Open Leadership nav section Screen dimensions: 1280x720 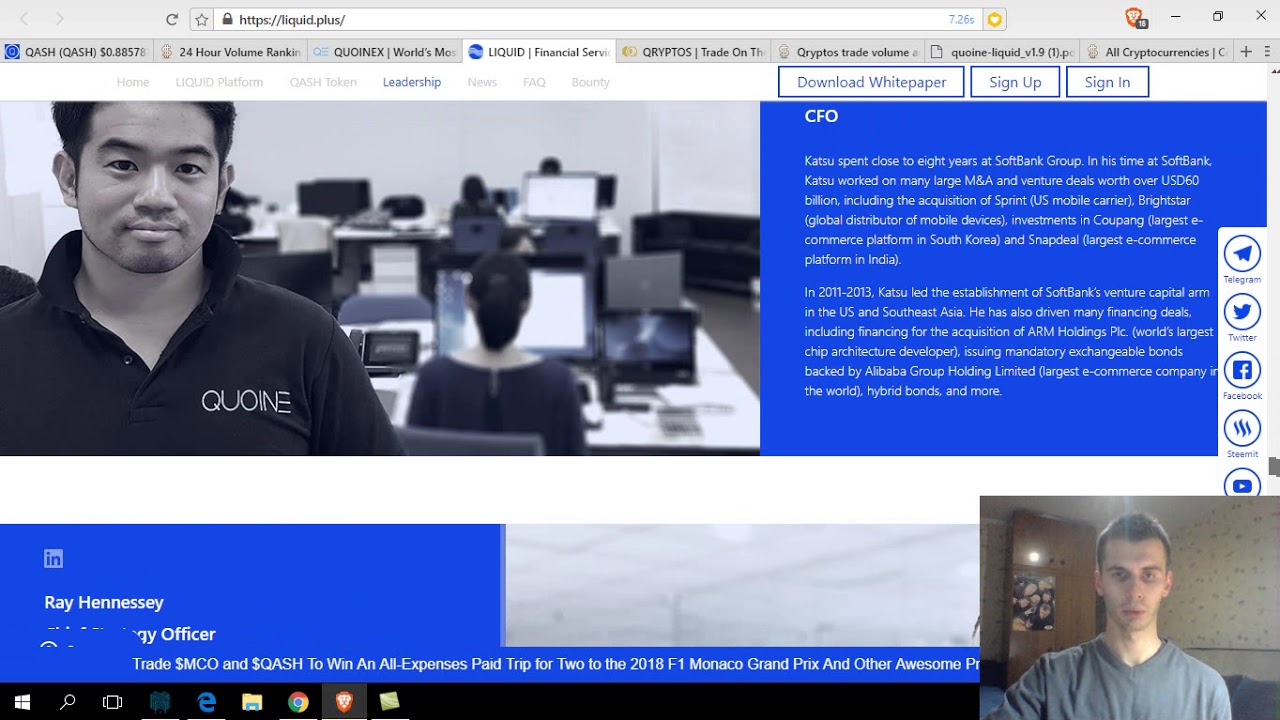click(412, 82)
